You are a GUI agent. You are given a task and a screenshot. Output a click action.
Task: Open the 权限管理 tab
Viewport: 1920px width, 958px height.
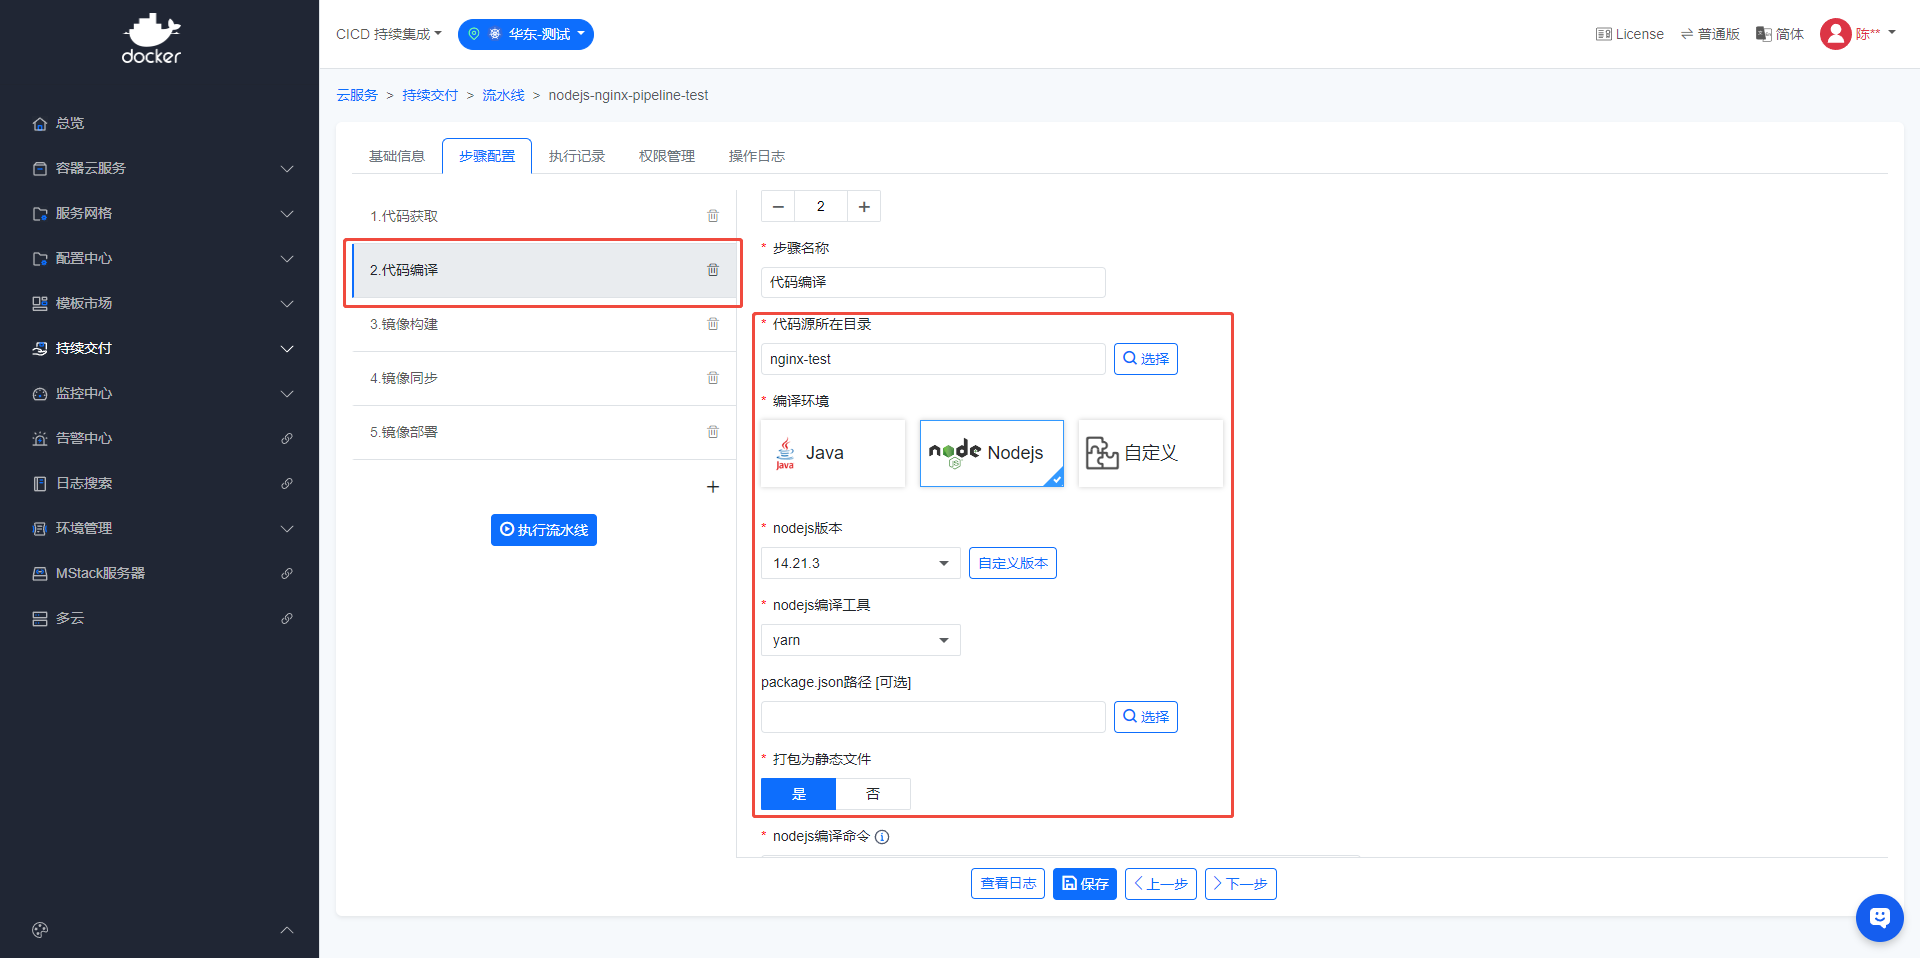[x=667, y=156]
